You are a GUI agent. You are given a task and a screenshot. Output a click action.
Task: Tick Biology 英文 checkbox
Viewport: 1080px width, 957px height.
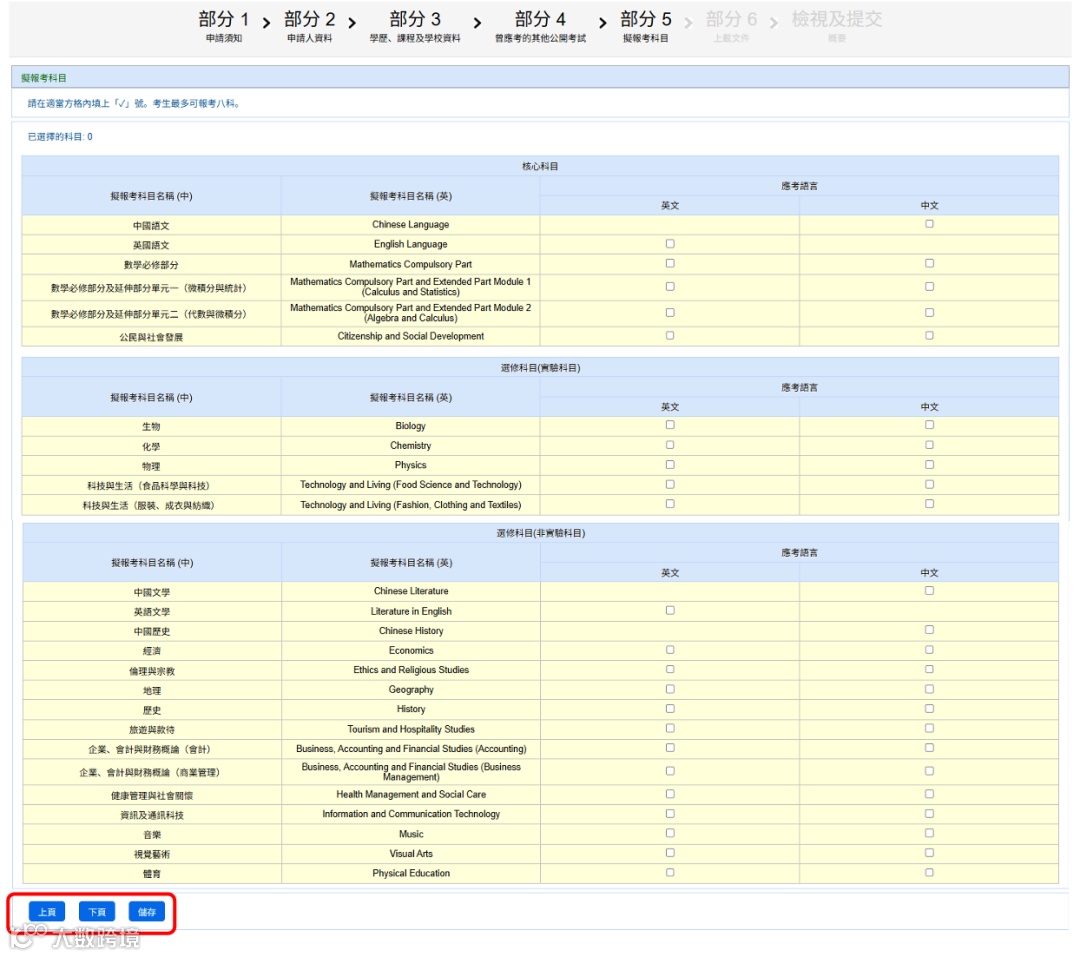click(x=670, y=425)
